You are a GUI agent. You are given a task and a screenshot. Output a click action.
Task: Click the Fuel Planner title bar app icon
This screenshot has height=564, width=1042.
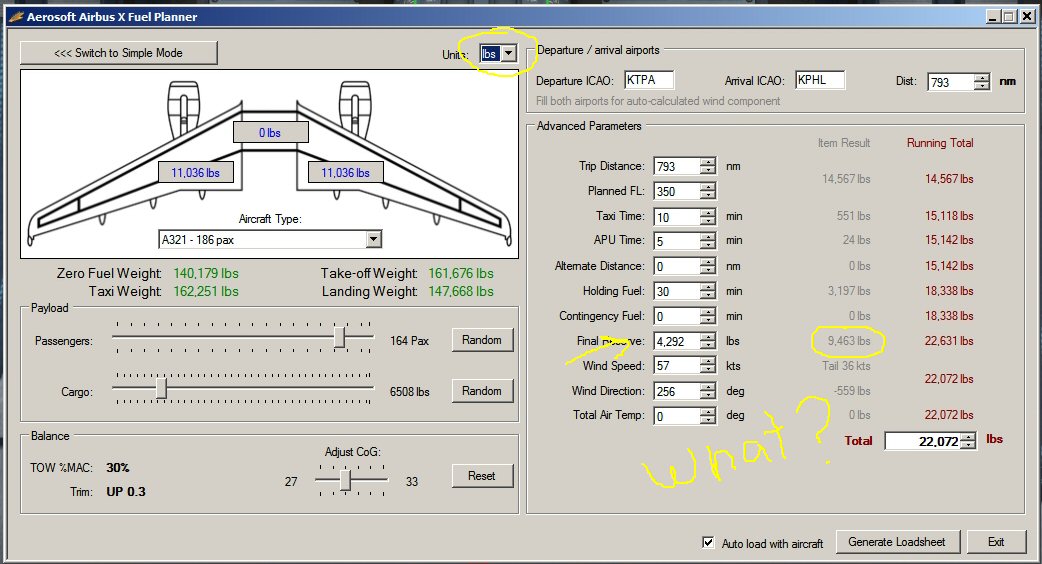[x=16, y=17]
